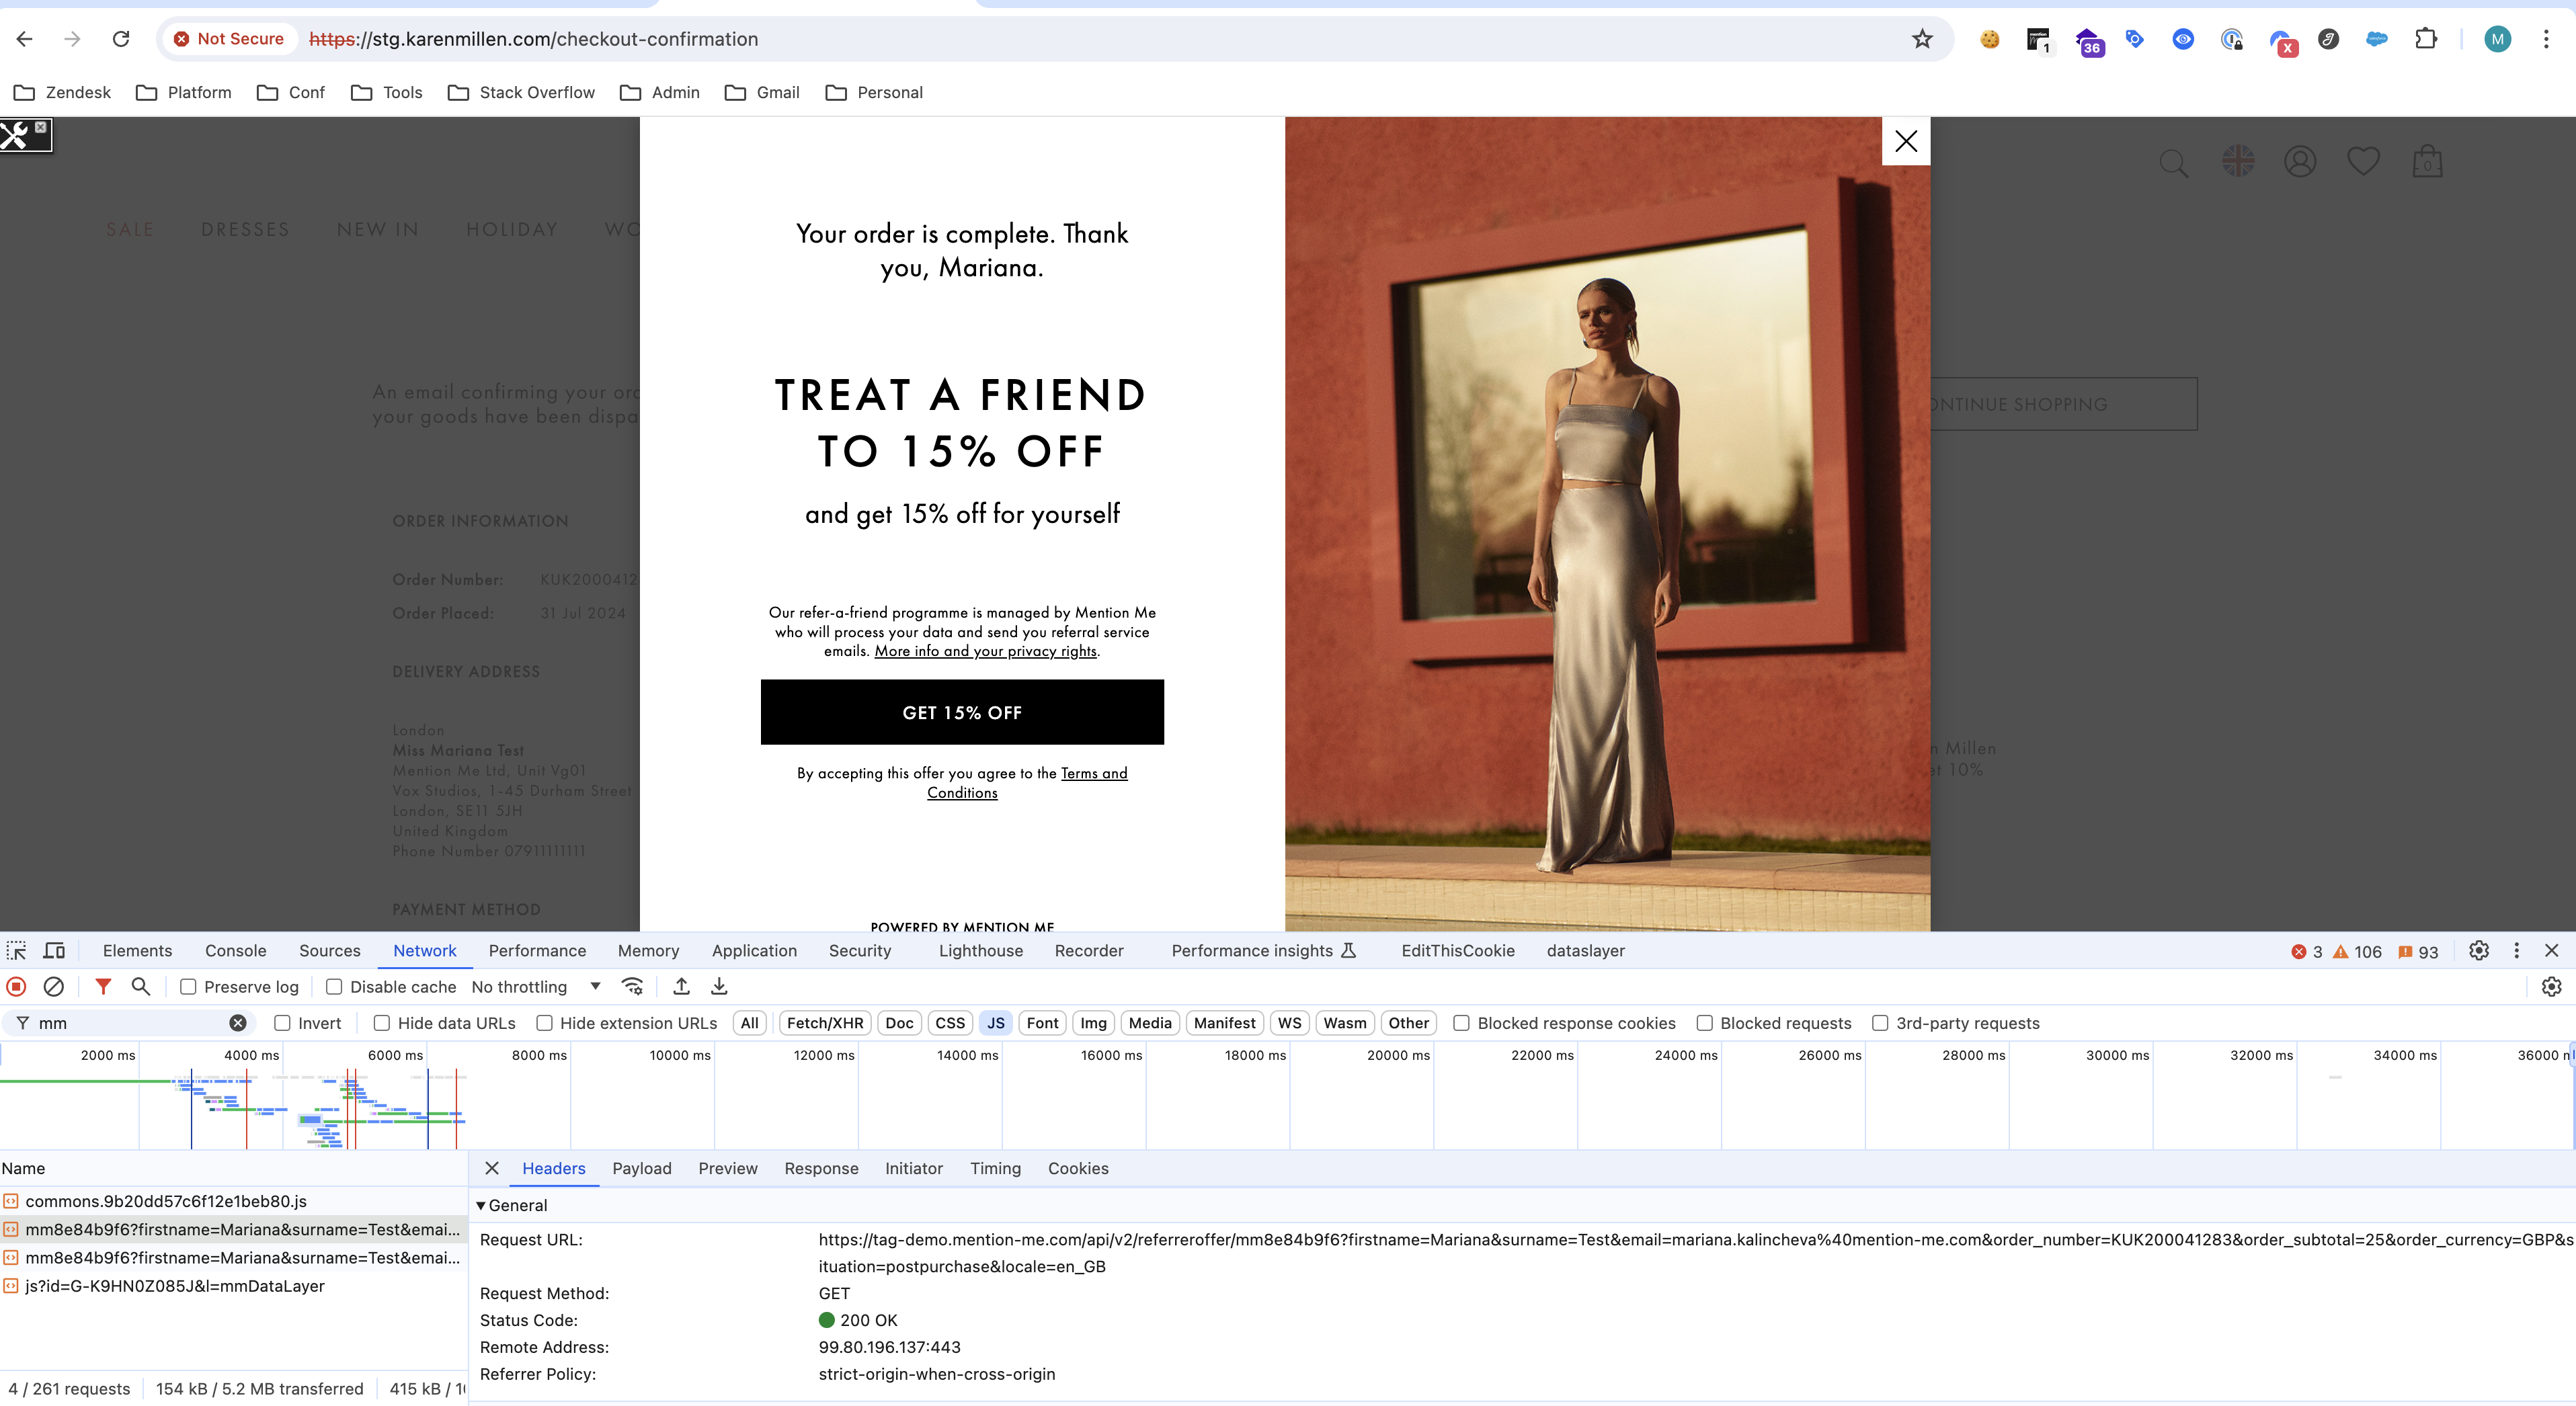The height and width of the screenshot is (1406, 2576).
Task: Click the Not Secure site info chip
Action: point(230,39)
